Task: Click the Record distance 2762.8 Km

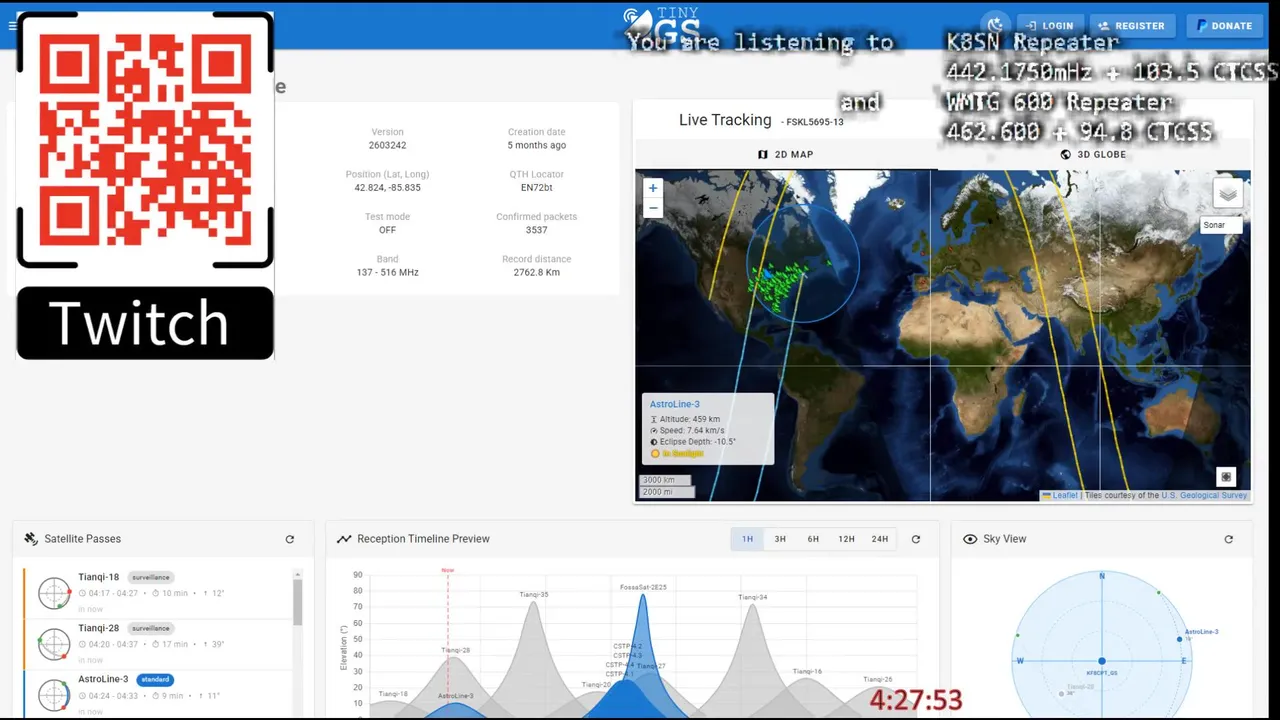Action: (537, 272)
